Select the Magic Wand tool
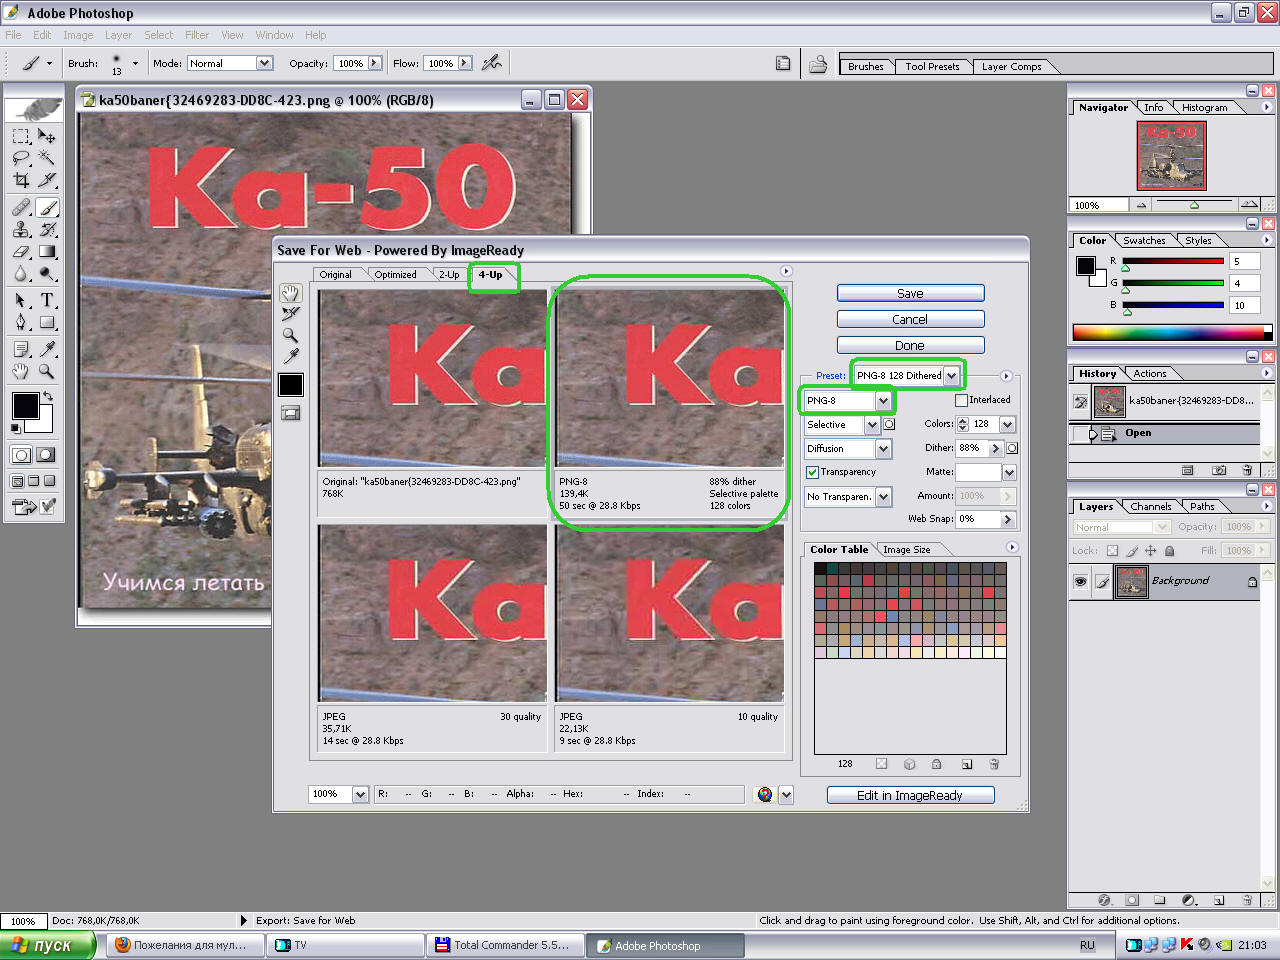Screen dimensions: 1280x960 [47, 158]
